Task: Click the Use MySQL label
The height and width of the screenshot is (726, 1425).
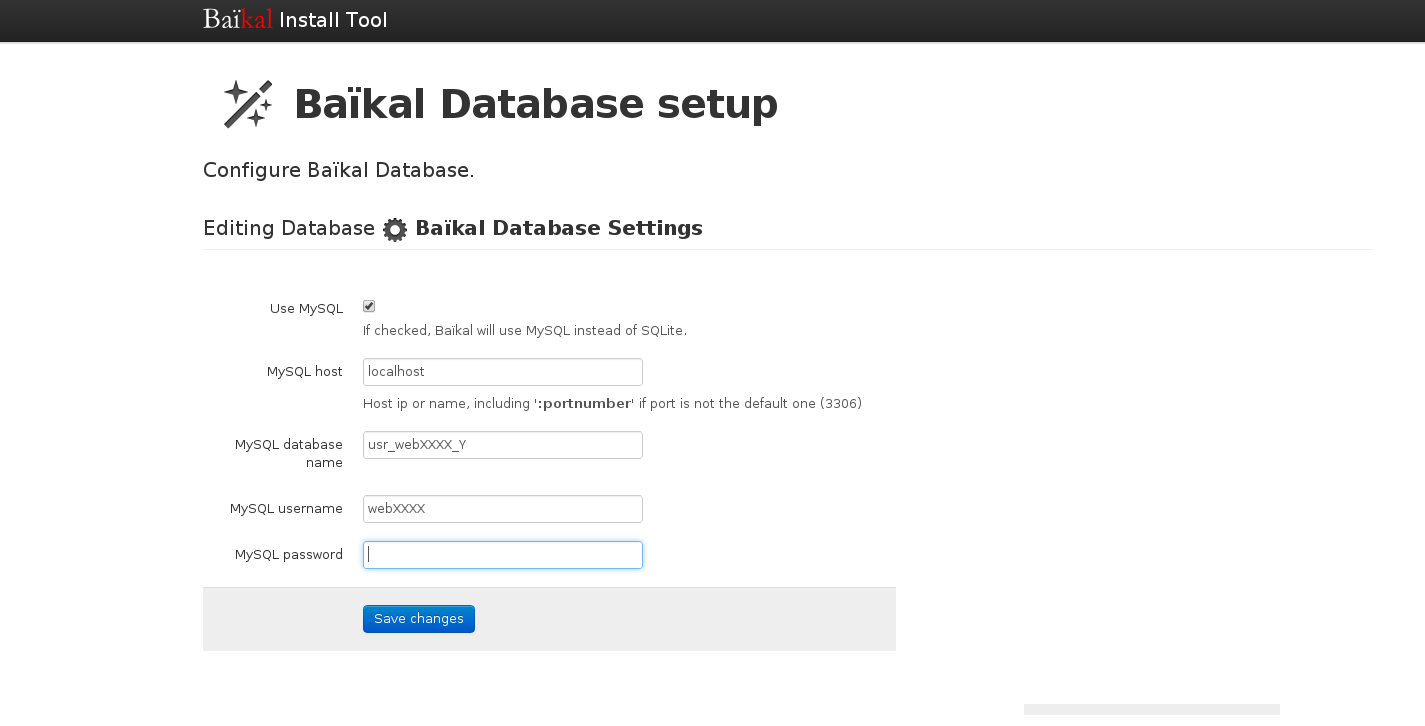Action: pos(306,309)
